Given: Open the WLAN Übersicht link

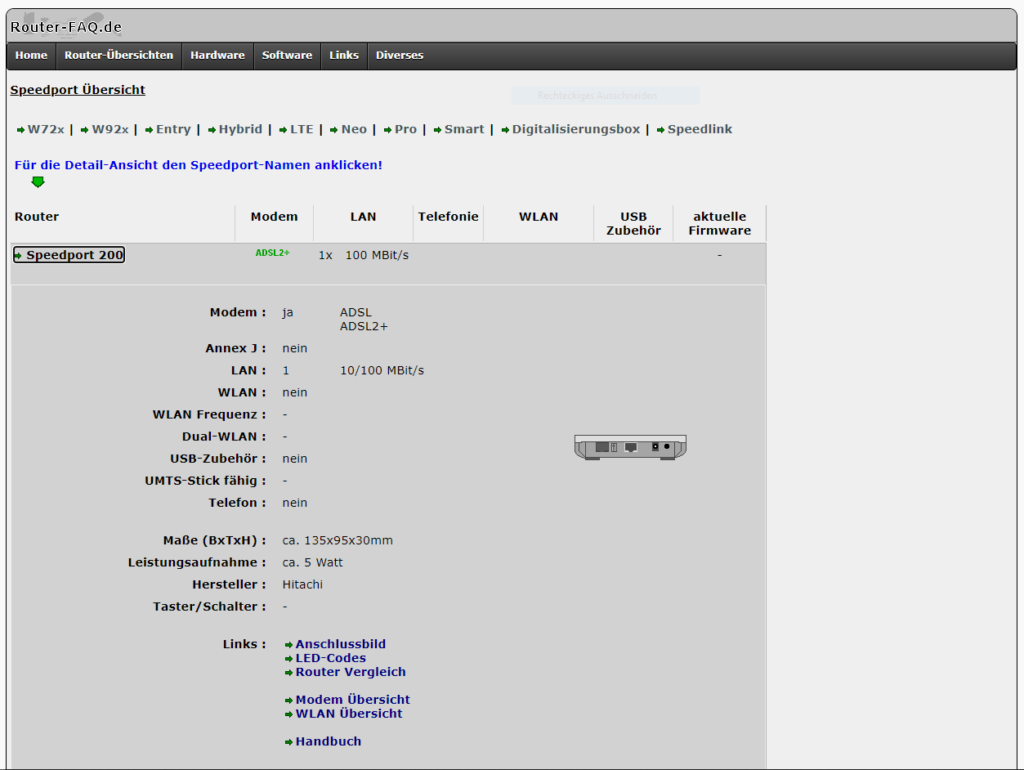Looking at the screenshot, I should coord(348,714).
